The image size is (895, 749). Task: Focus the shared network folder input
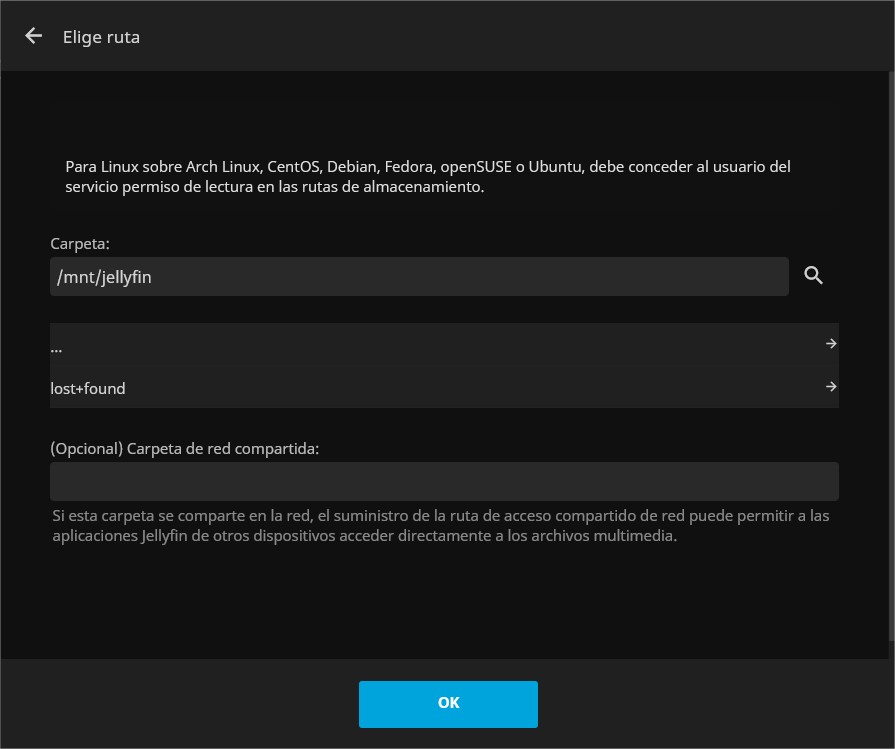point(444,481)
